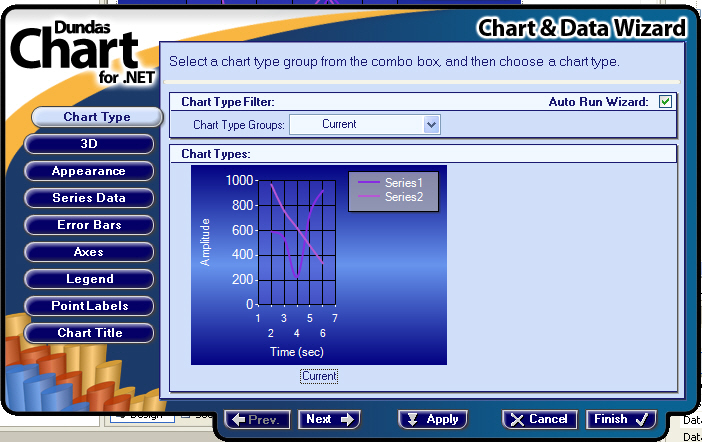Screen dimensions: 702x442
Task: Finish the wizard
Action: click(621, 420)
